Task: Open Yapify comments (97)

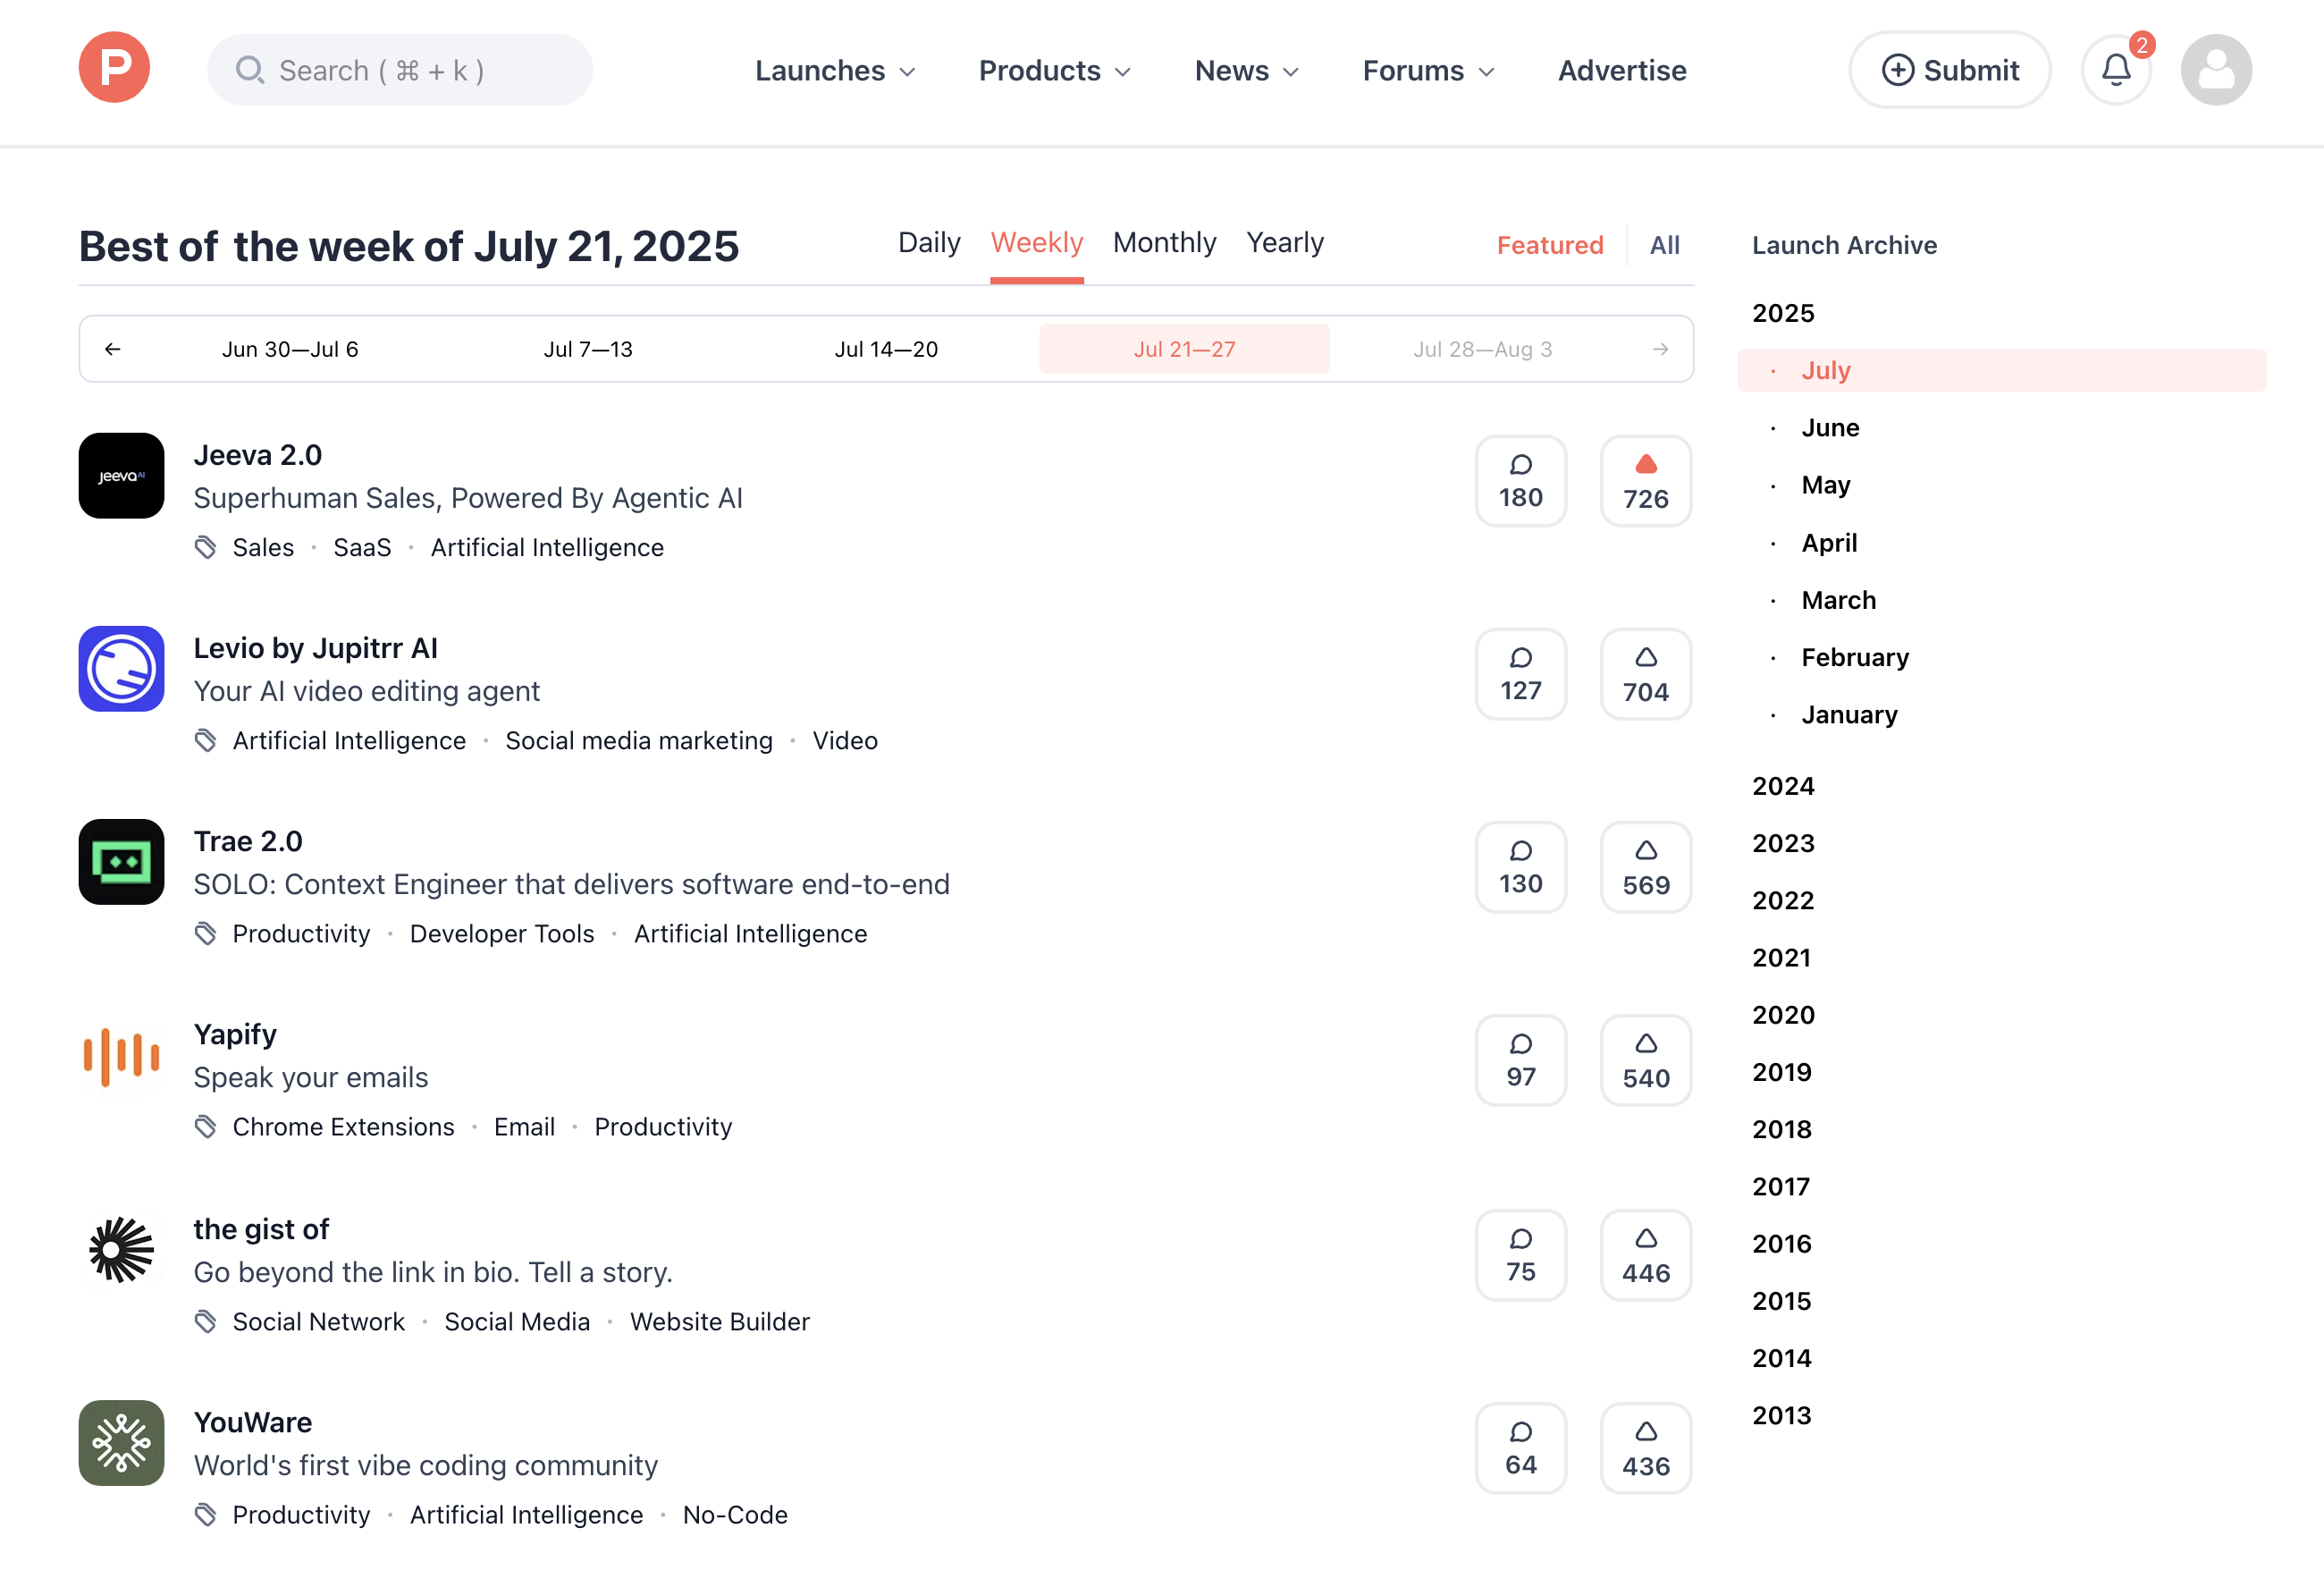Action: [x=1521, y=1061]
